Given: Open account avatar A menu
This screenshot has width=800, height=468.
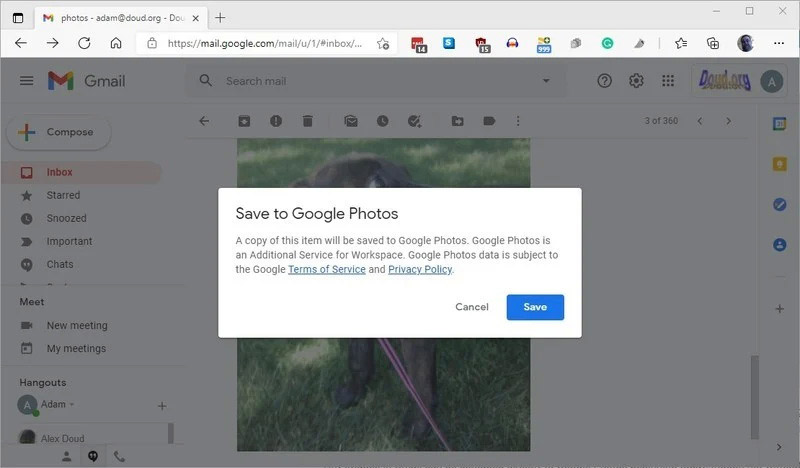Looking at the screenshot, I should [x=771, y=81].
